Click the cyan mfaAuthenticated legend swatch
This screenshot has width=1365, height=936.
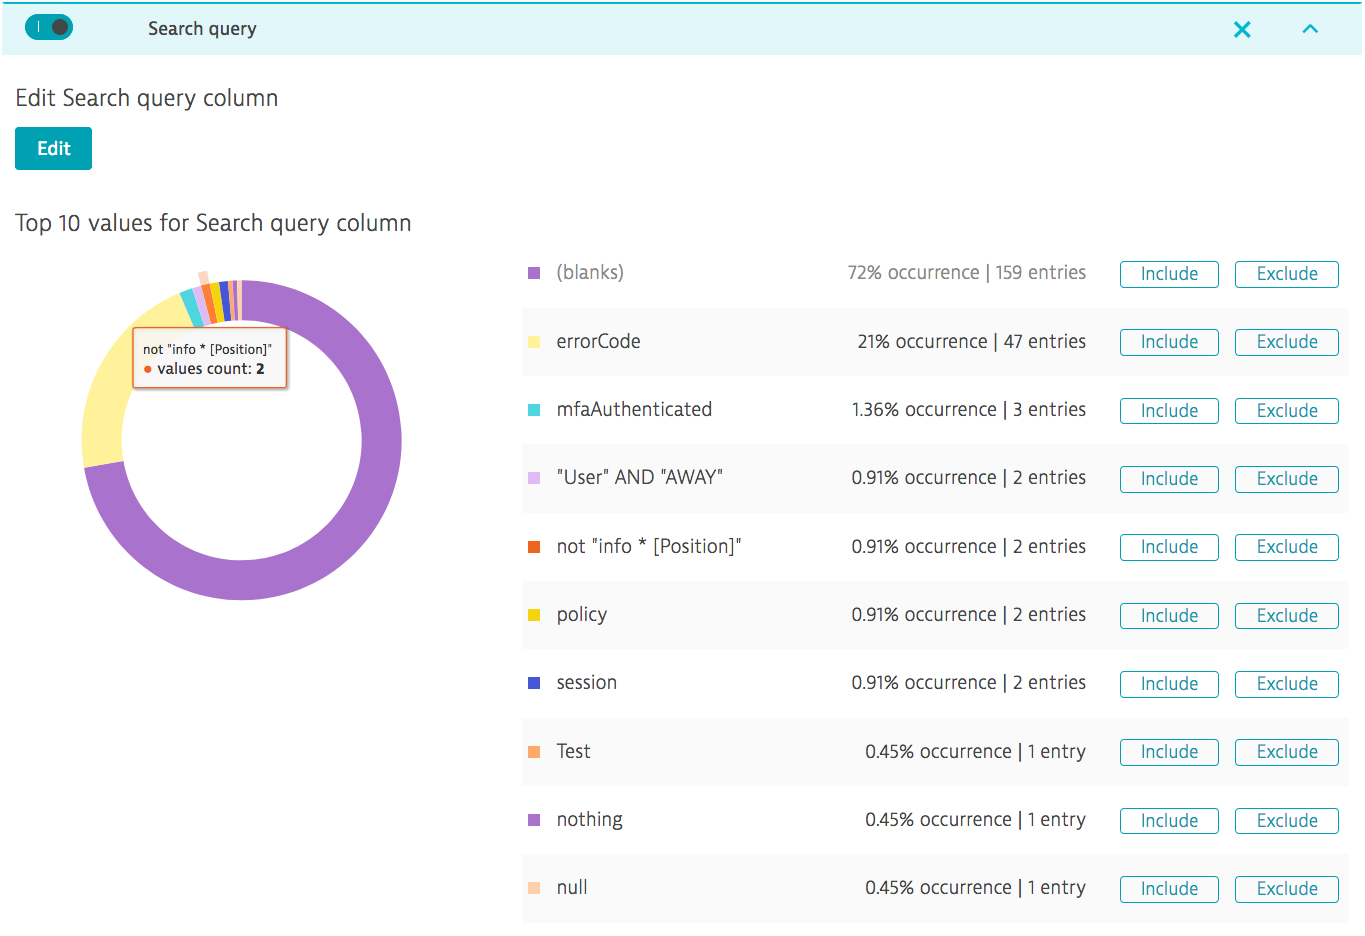point(534,410)
